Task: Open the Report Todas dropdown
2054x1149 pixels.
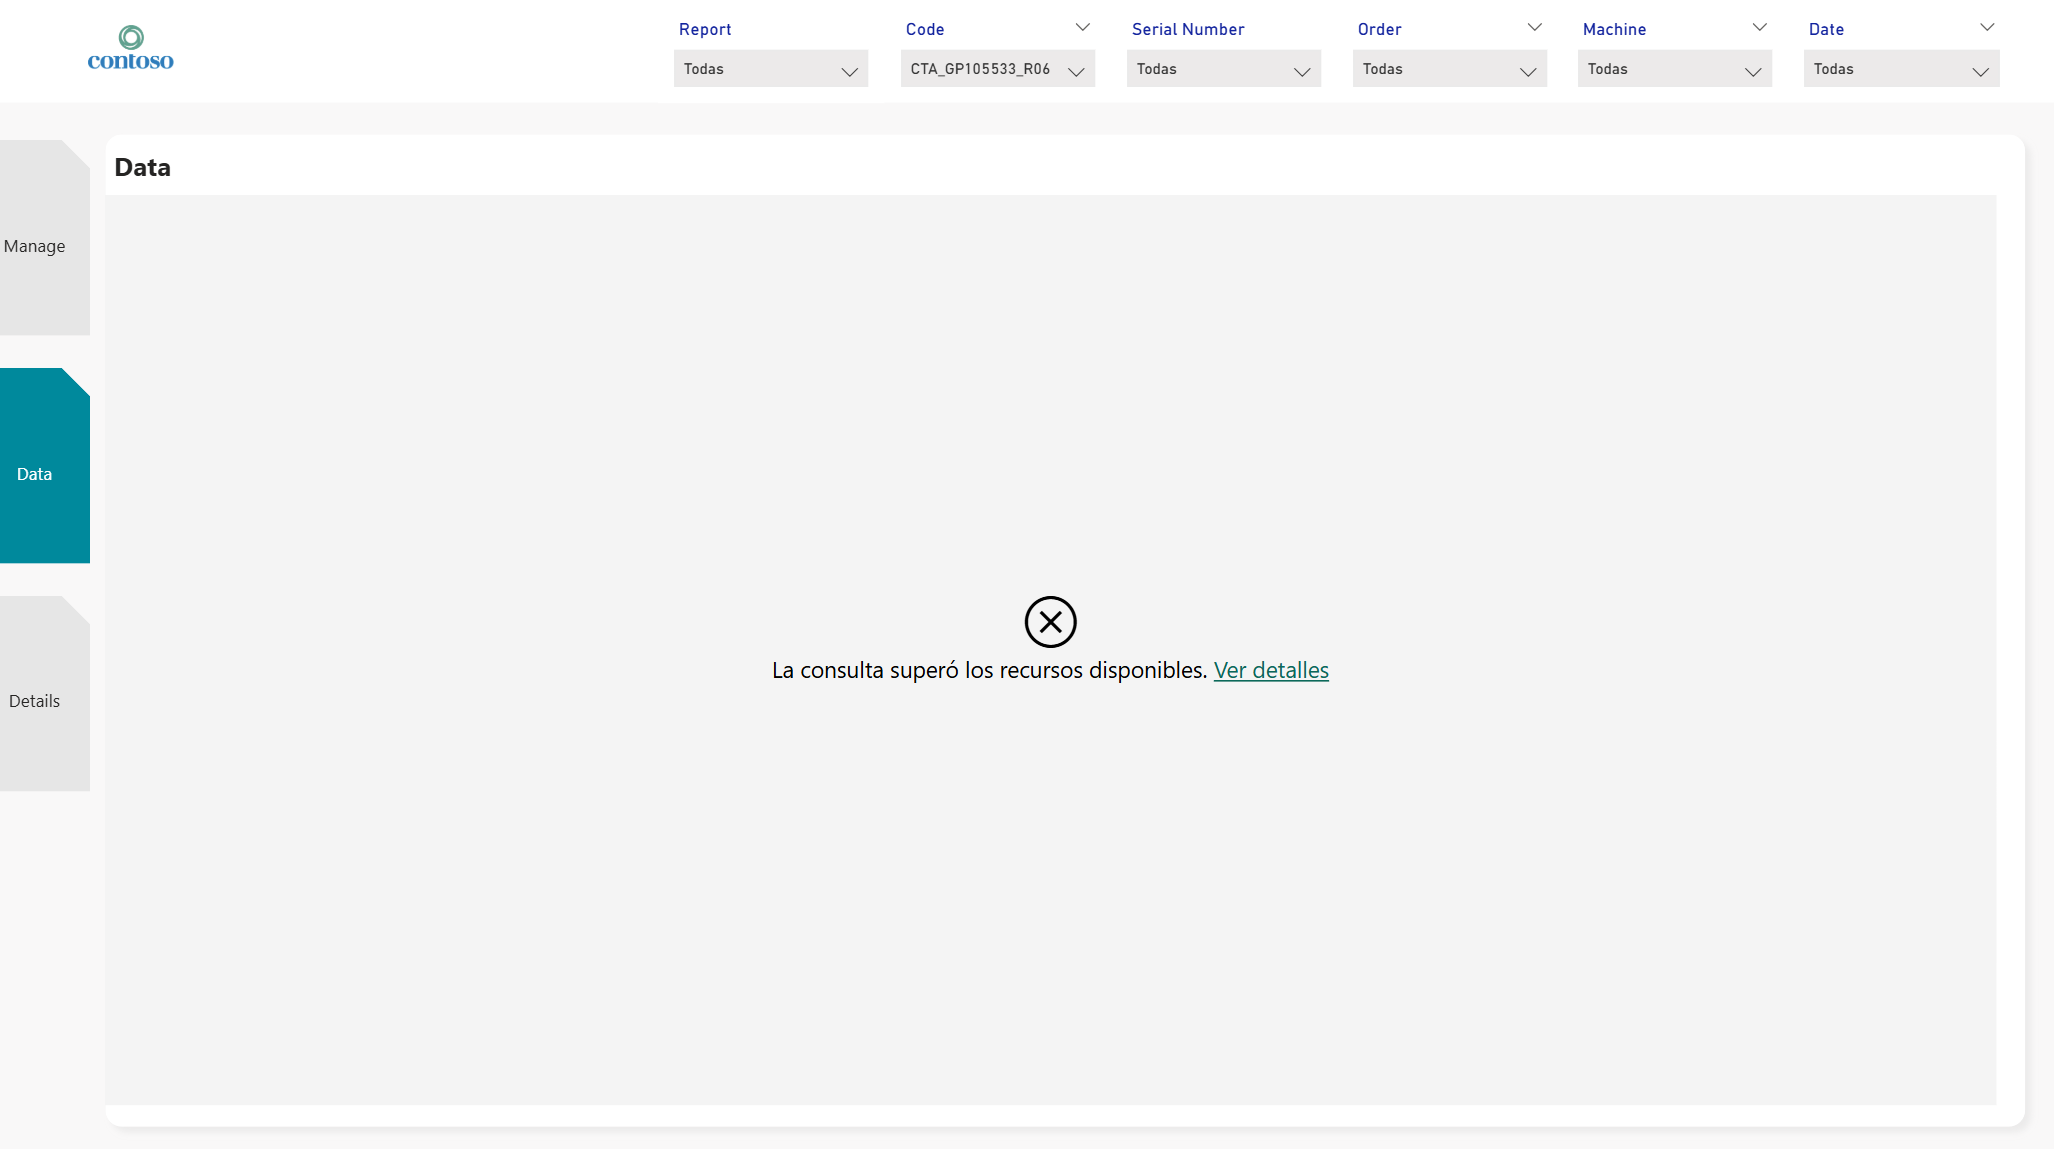Action: click(x=770, y=68)
